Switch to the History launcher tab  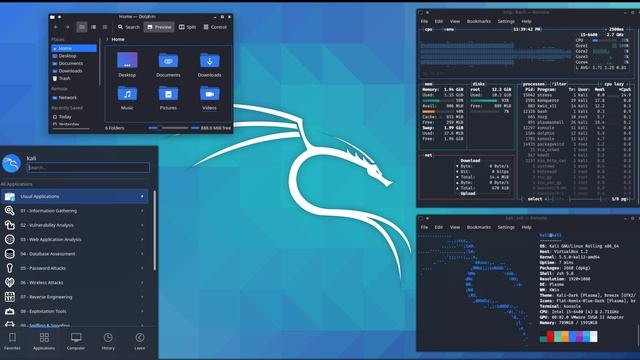coord(108,341)
